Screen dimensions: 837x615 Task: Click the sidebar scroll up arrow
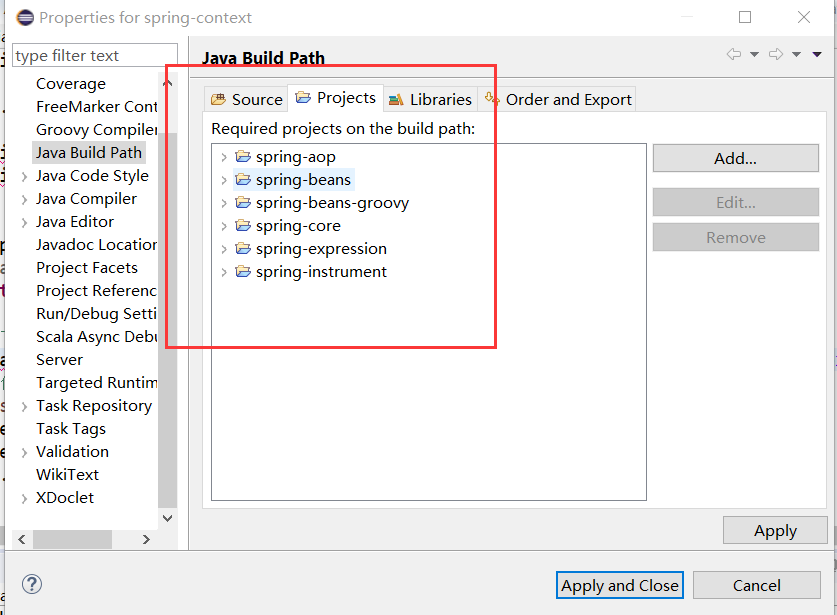click(168, 83)
